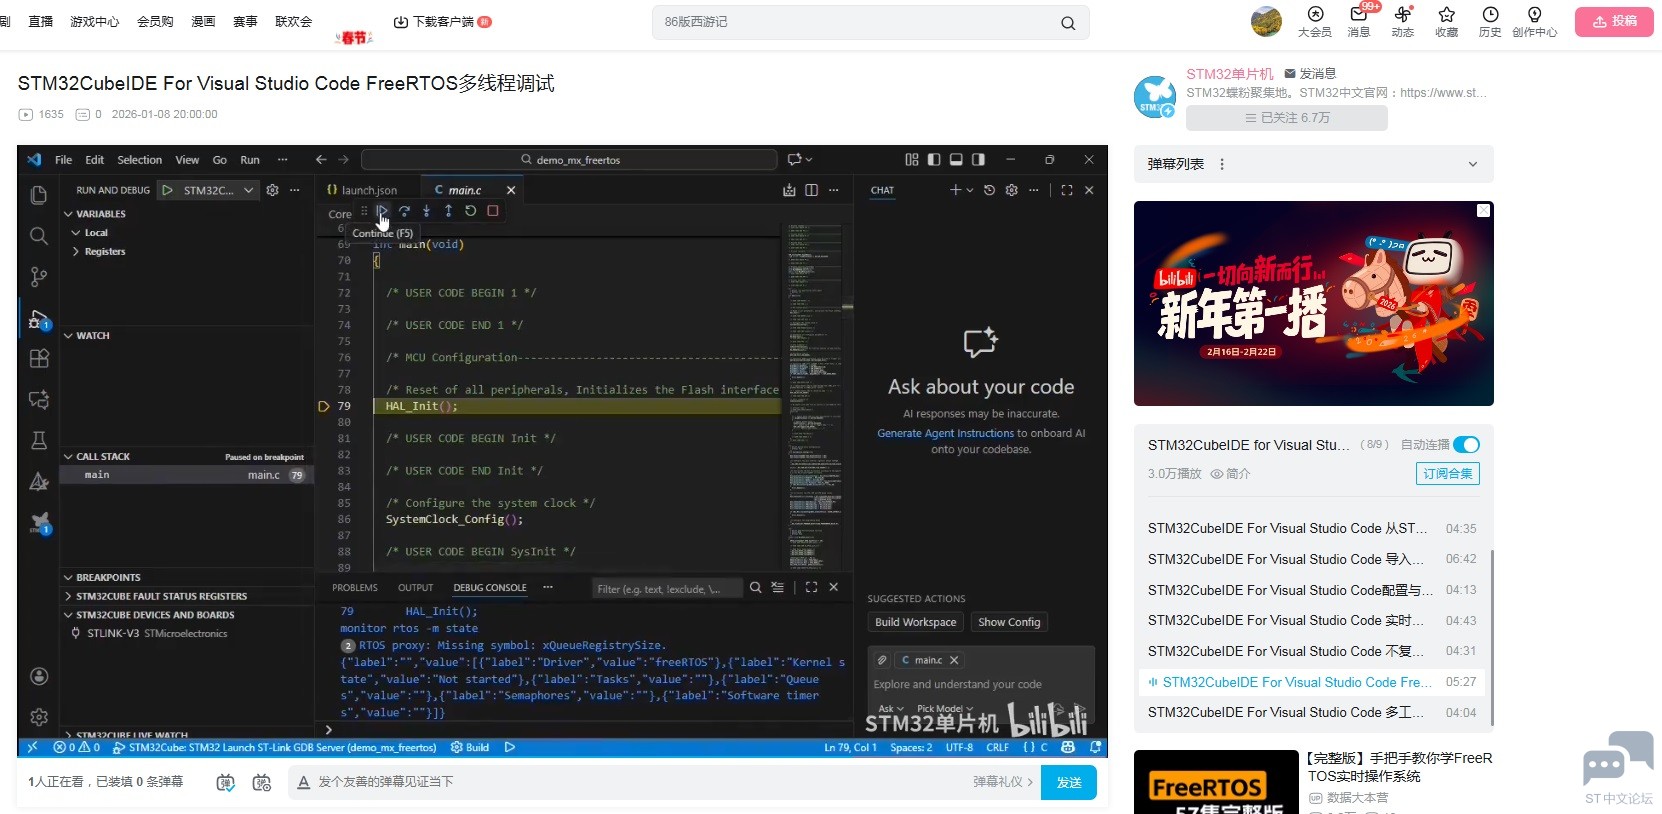Open the 弹幕列表 three-dot options menu
This screenshot has height=814, width=1662.
click(x=1222, y=165)
